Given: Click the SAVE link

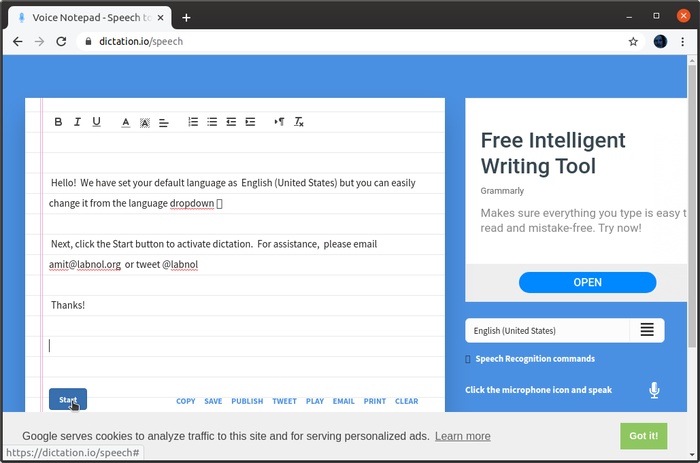Looking at the screenshot, I should (x=213, y=401).
